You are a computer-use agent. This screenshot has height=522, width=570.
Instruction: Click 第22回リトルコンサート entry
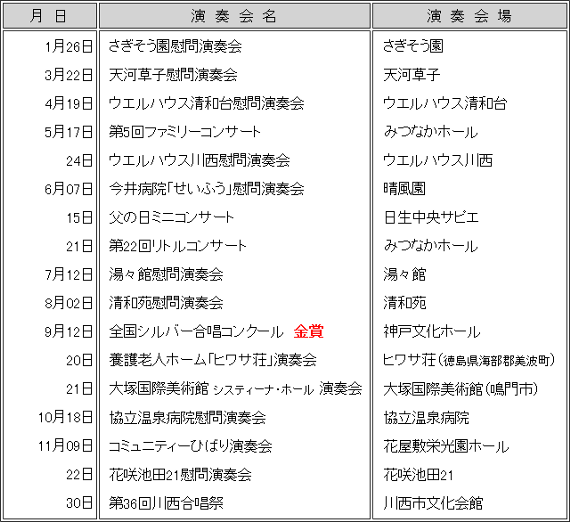pos(178,246)
